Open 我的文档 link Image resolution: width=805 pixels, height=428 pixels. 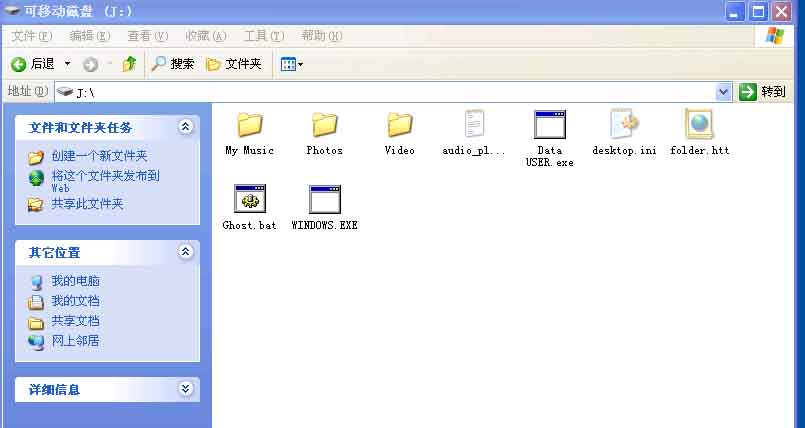point(75,301)
